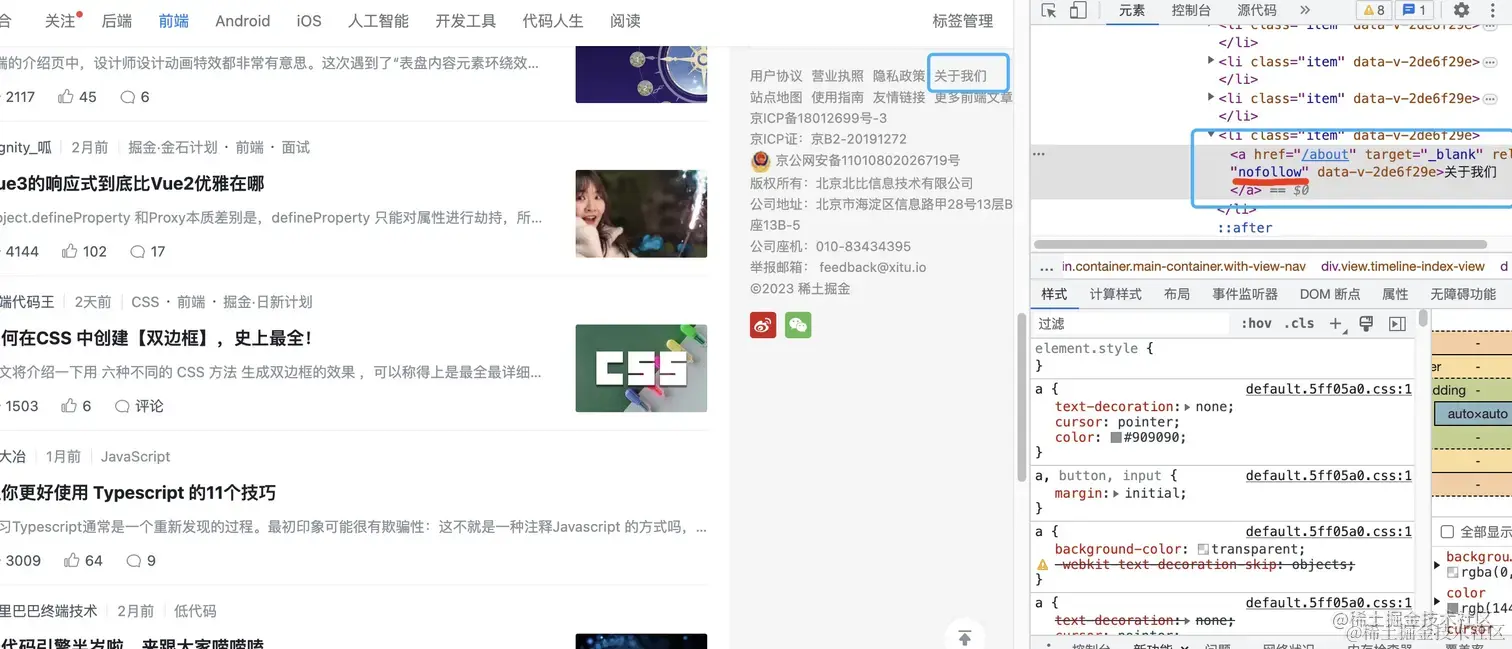Activate the inspect element picker icon
The width and height of the screenshot is (1512, 649).
point(1049,11)
